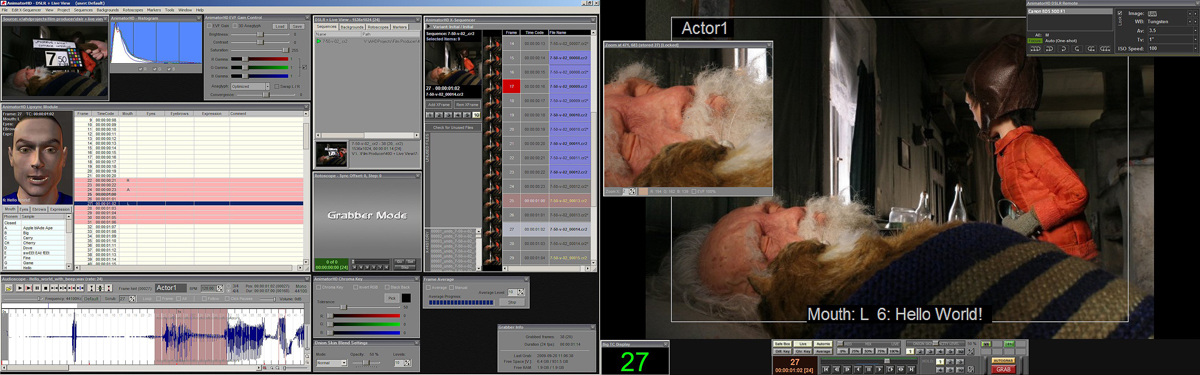Toggle the Swap L/R checkbox
Screen dimensions: 1200x375
[277, 86]
